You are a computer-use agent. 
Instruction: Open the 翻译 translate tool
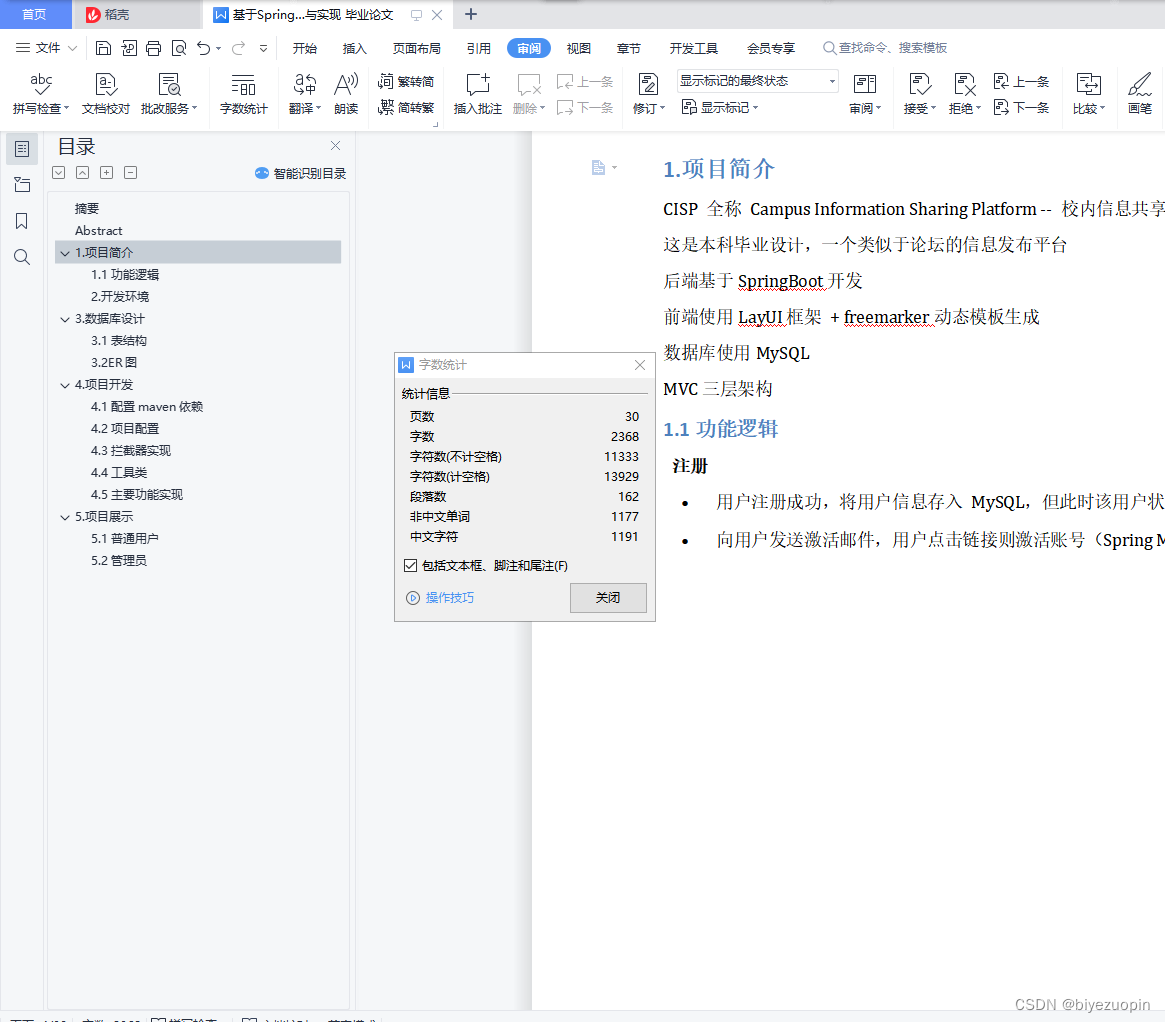303,93
